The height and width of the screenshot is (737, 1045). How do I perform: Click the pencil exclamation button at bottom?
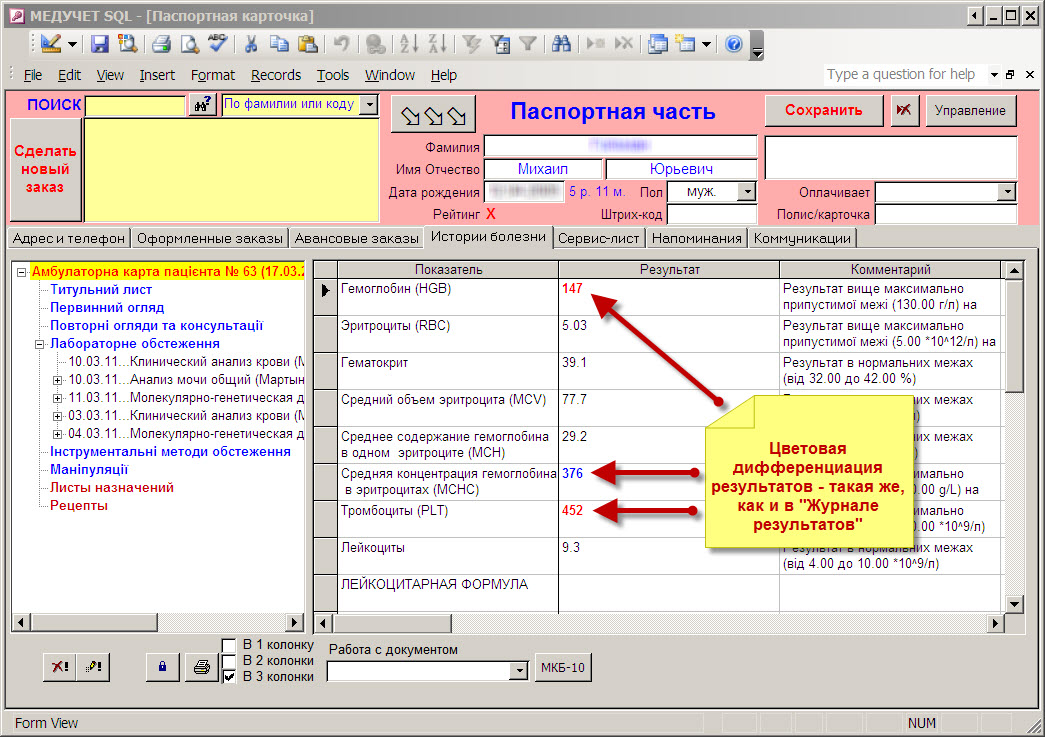(93, 666)
